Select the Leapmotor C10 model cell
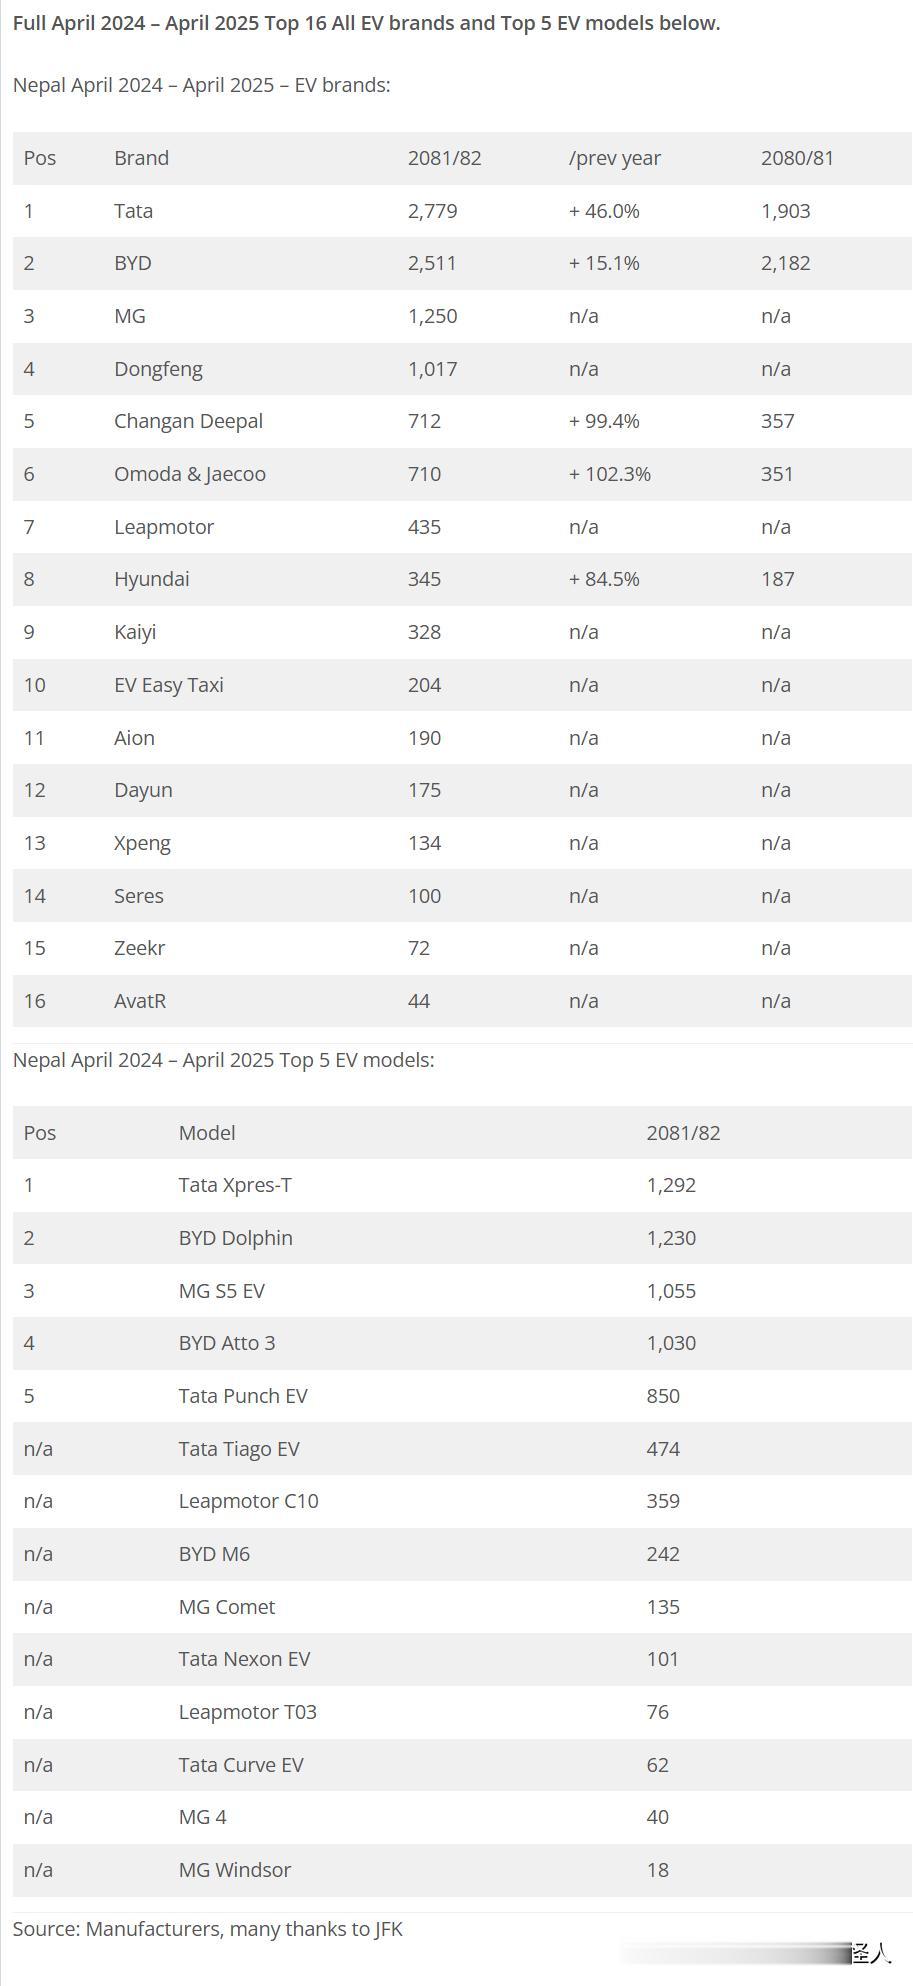Viewport: 913px width, 1986px height. click(249, 1501)
